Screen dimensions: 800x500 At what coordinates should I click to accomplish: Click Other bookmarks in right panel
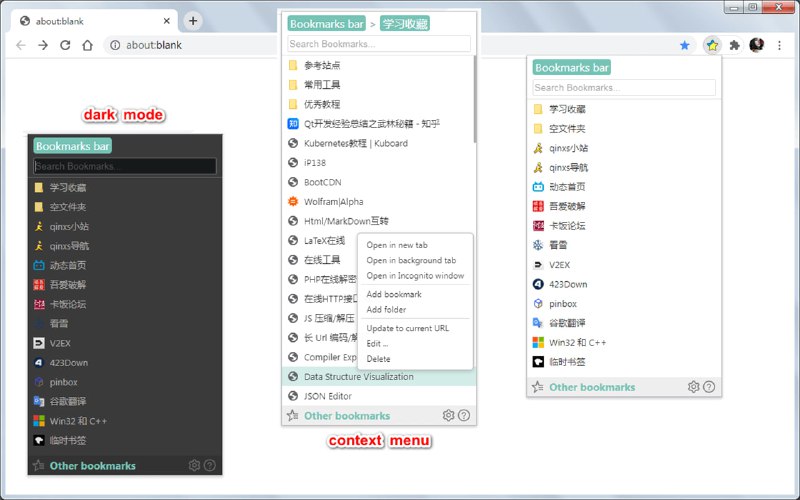[592, 387]
